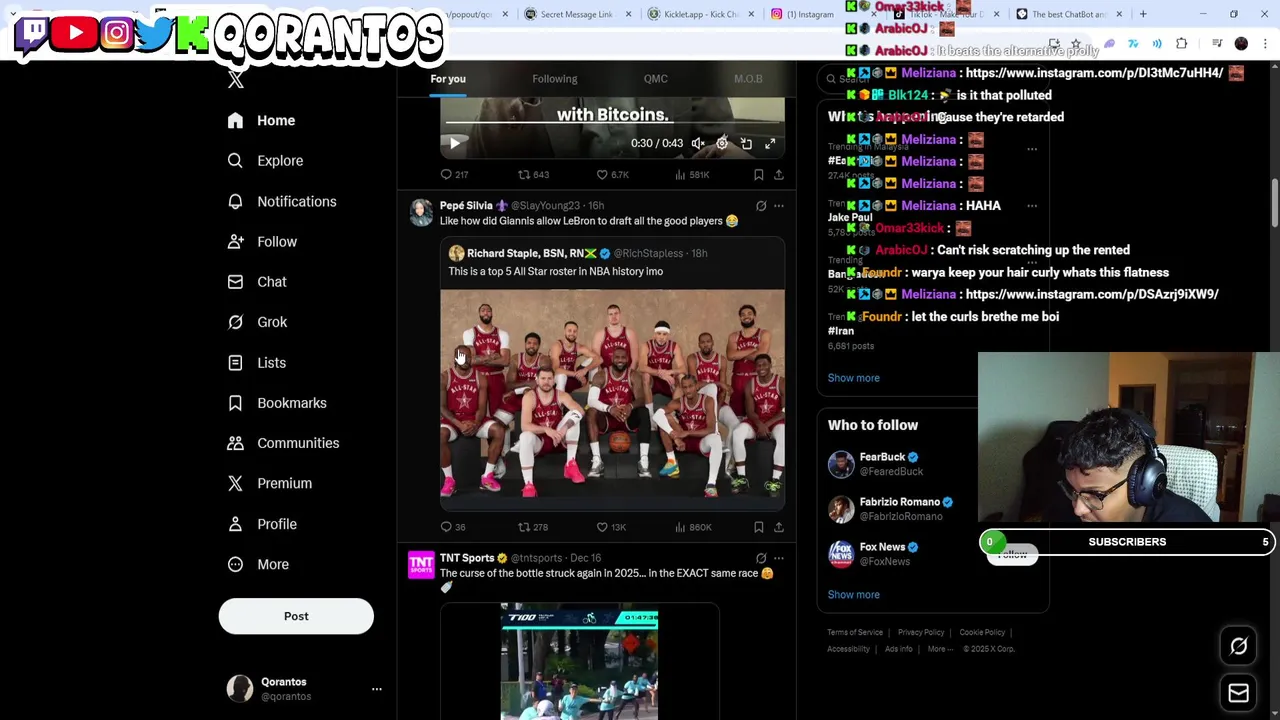Open Explore from the sidebar
The width and height of the screenshot is (1280, 720).
point(264,160)
